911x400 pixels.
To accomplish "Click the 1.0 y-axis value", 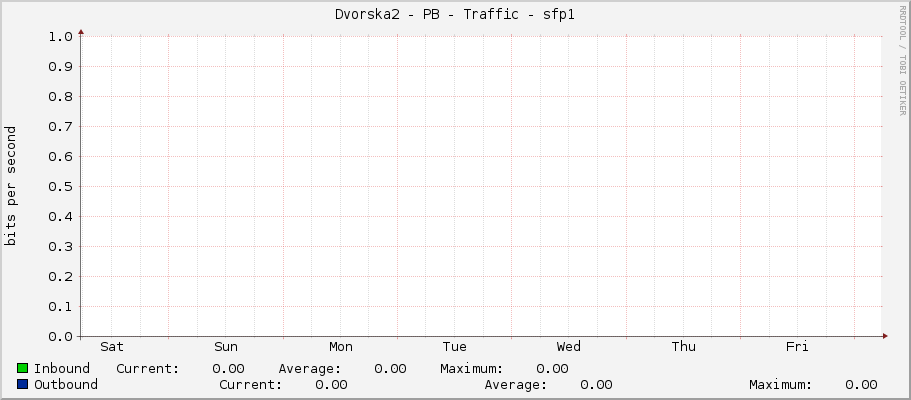I will coord(60,37).
